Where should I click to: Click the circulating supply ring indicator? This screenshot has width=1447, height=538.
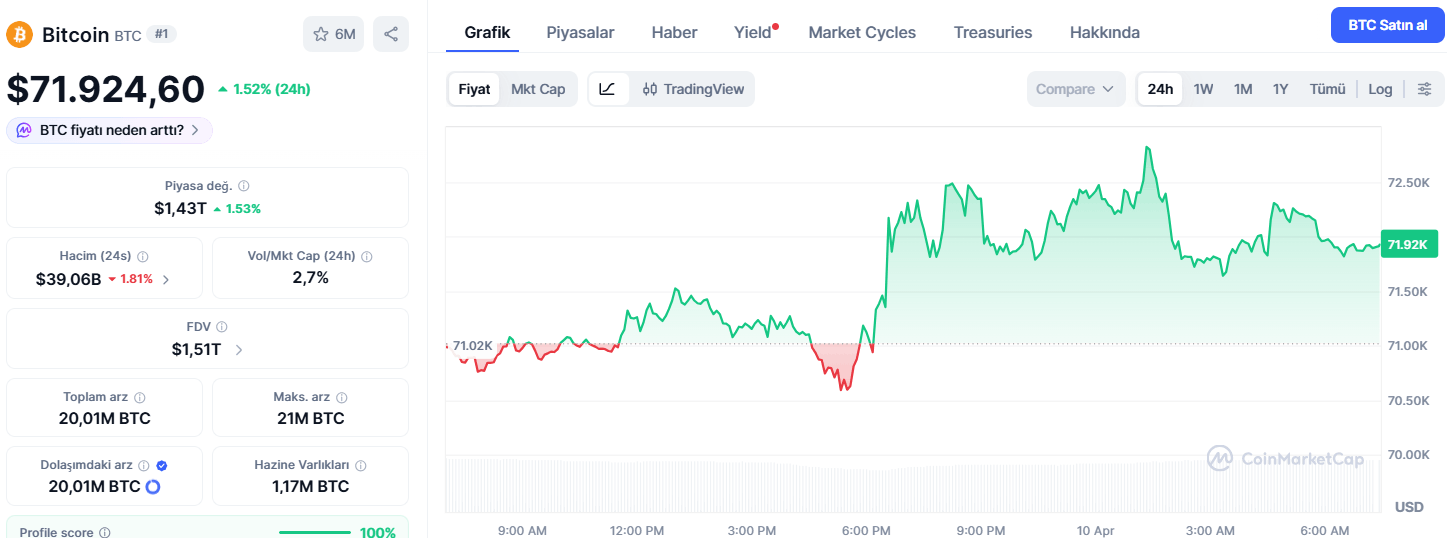point(153,487)
